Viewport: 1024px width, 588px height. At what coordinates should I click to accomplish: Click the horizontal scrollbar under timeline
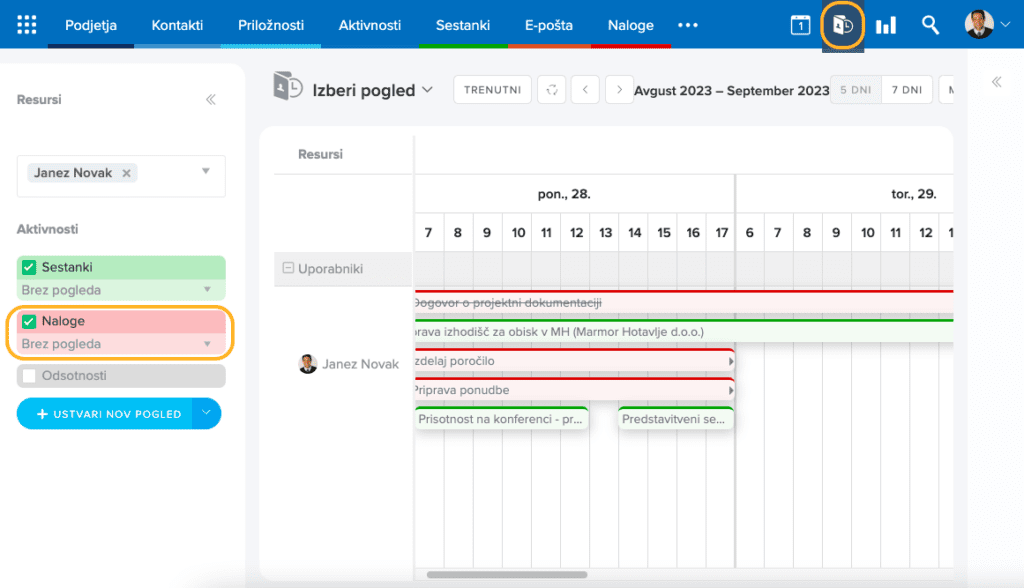506,574
